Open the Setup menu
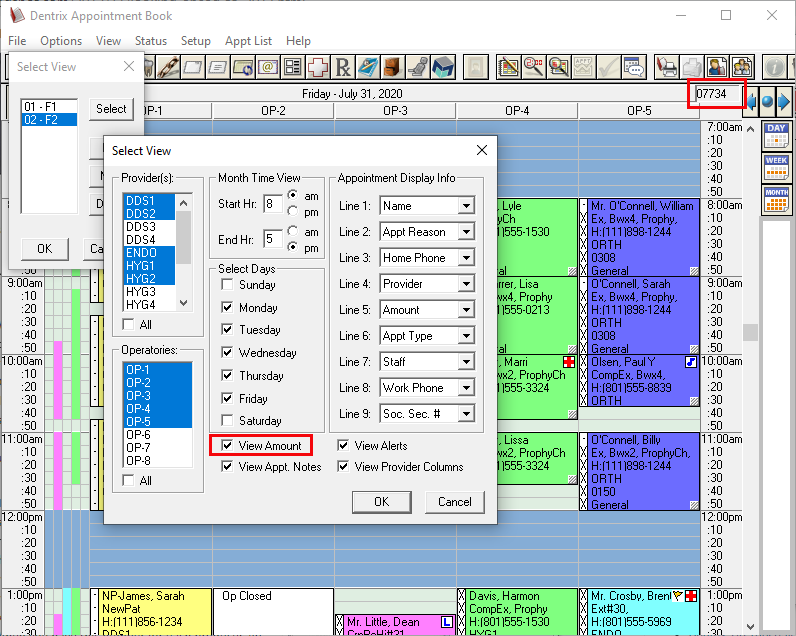 pyautogui.click(x=195, y=41)
